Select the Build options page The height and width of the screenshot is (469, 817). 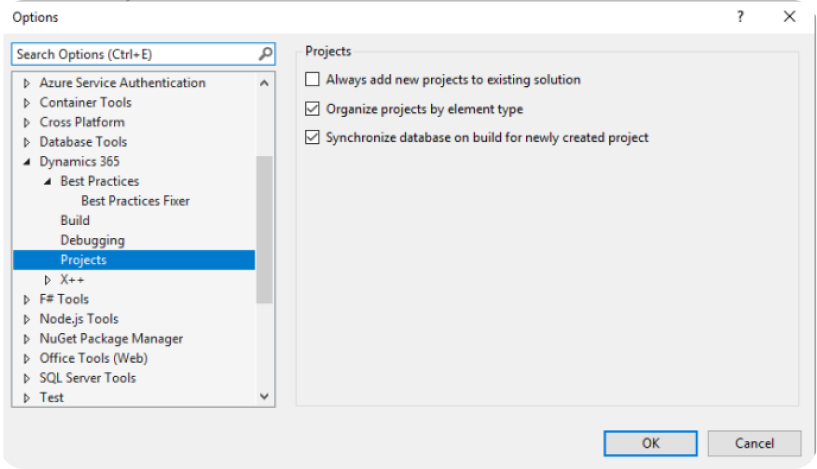pos(75,220)
